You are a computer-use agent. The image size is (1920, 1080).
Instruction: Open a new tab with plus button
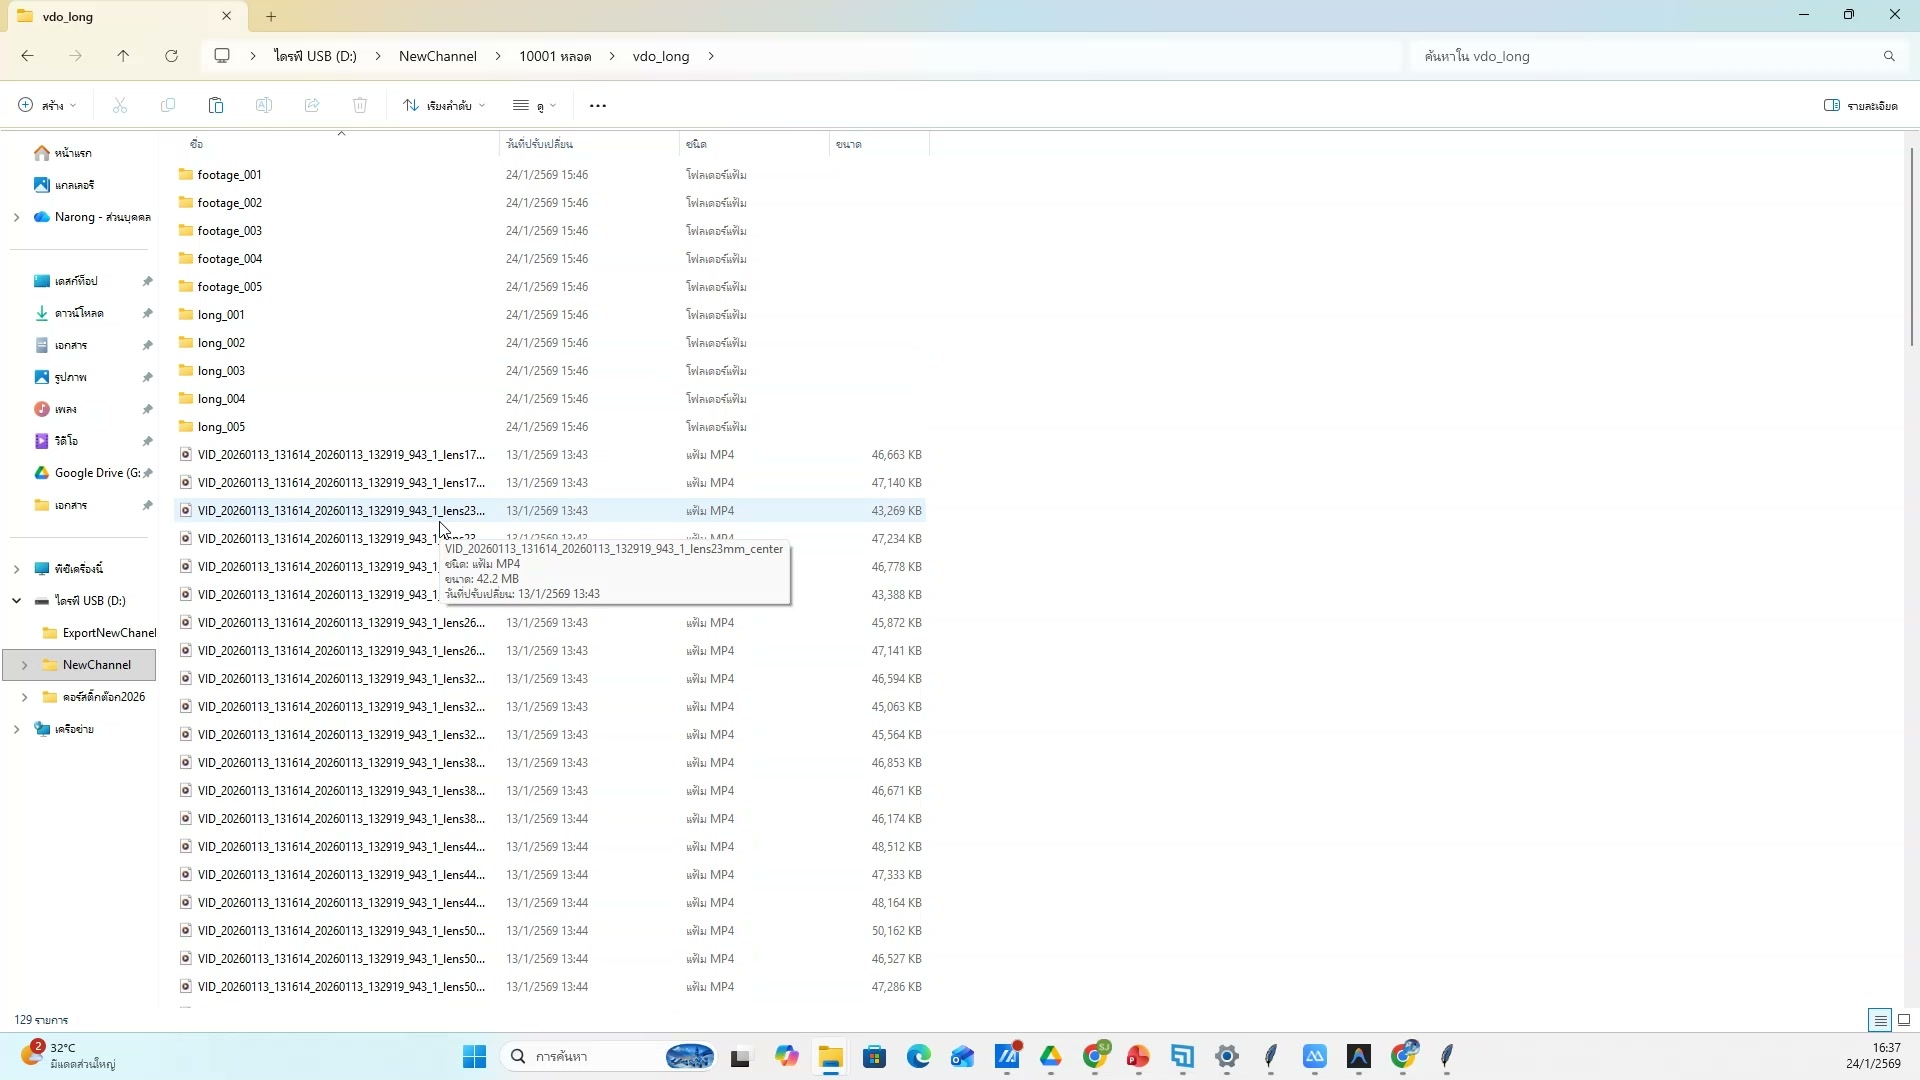click(271, 16)
